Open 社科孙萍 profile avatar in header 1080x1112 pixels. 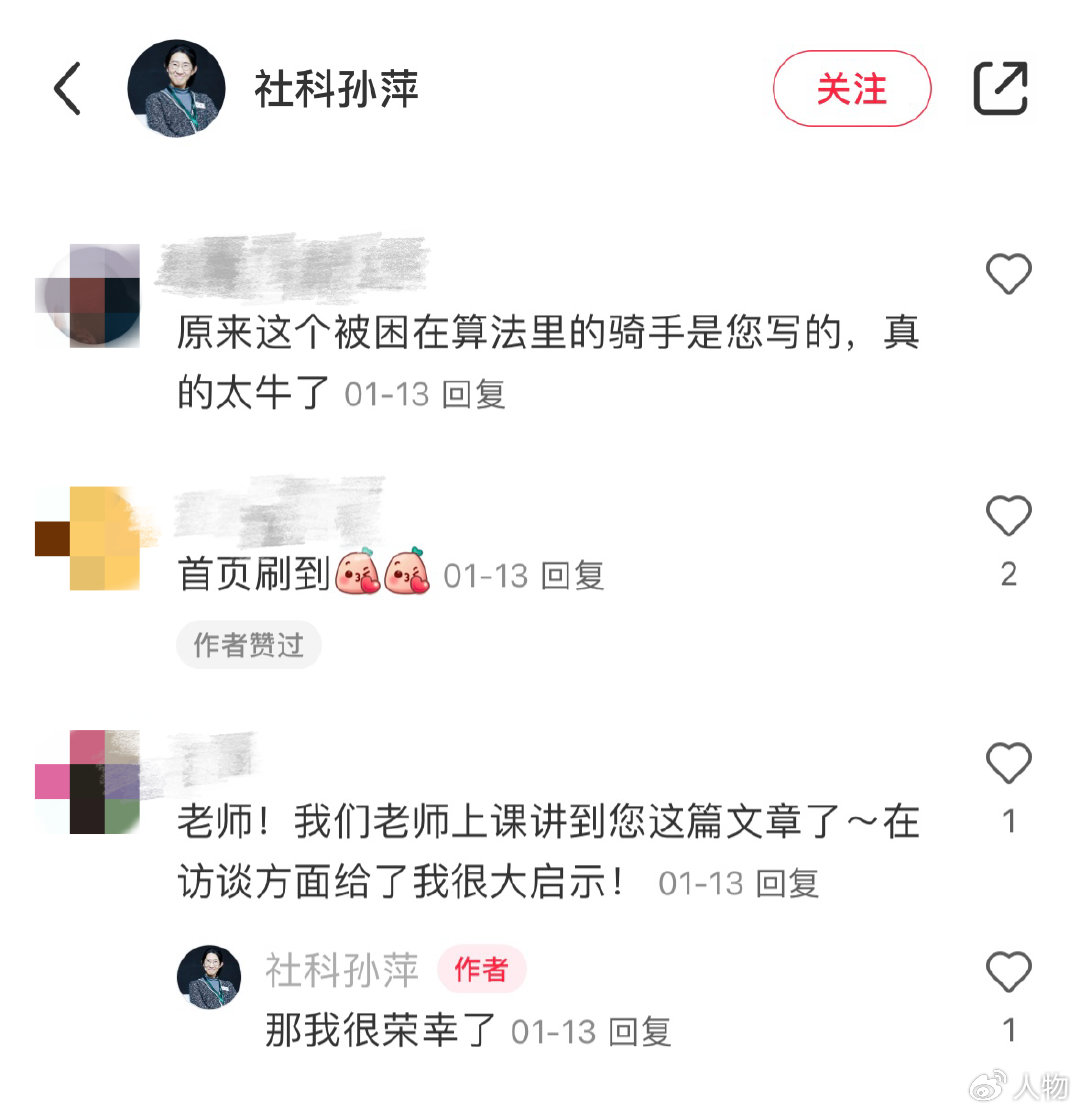176,88
